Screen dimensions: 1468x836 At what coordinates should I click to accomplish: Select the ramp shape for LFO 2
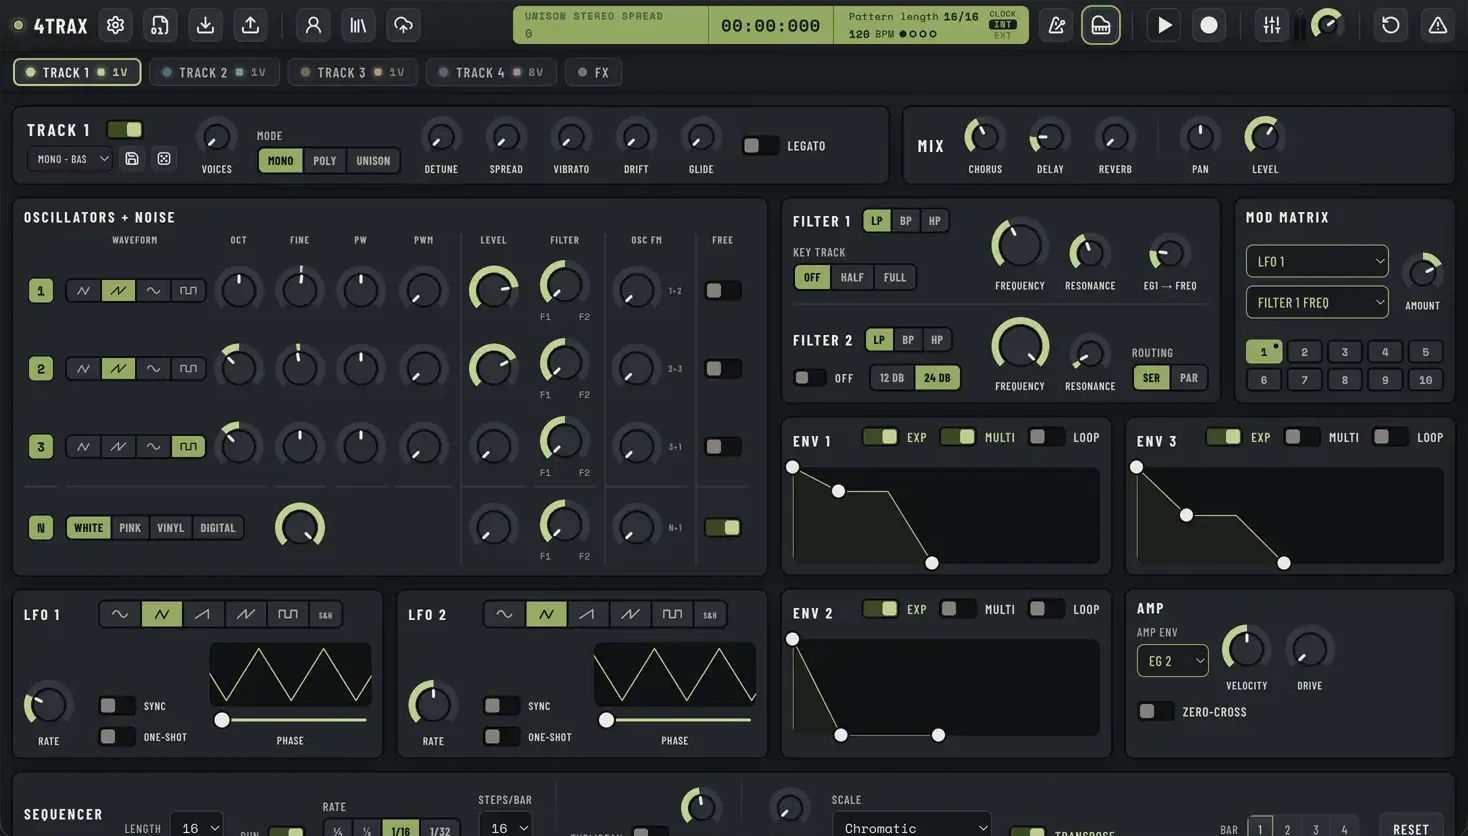point(588,614)
